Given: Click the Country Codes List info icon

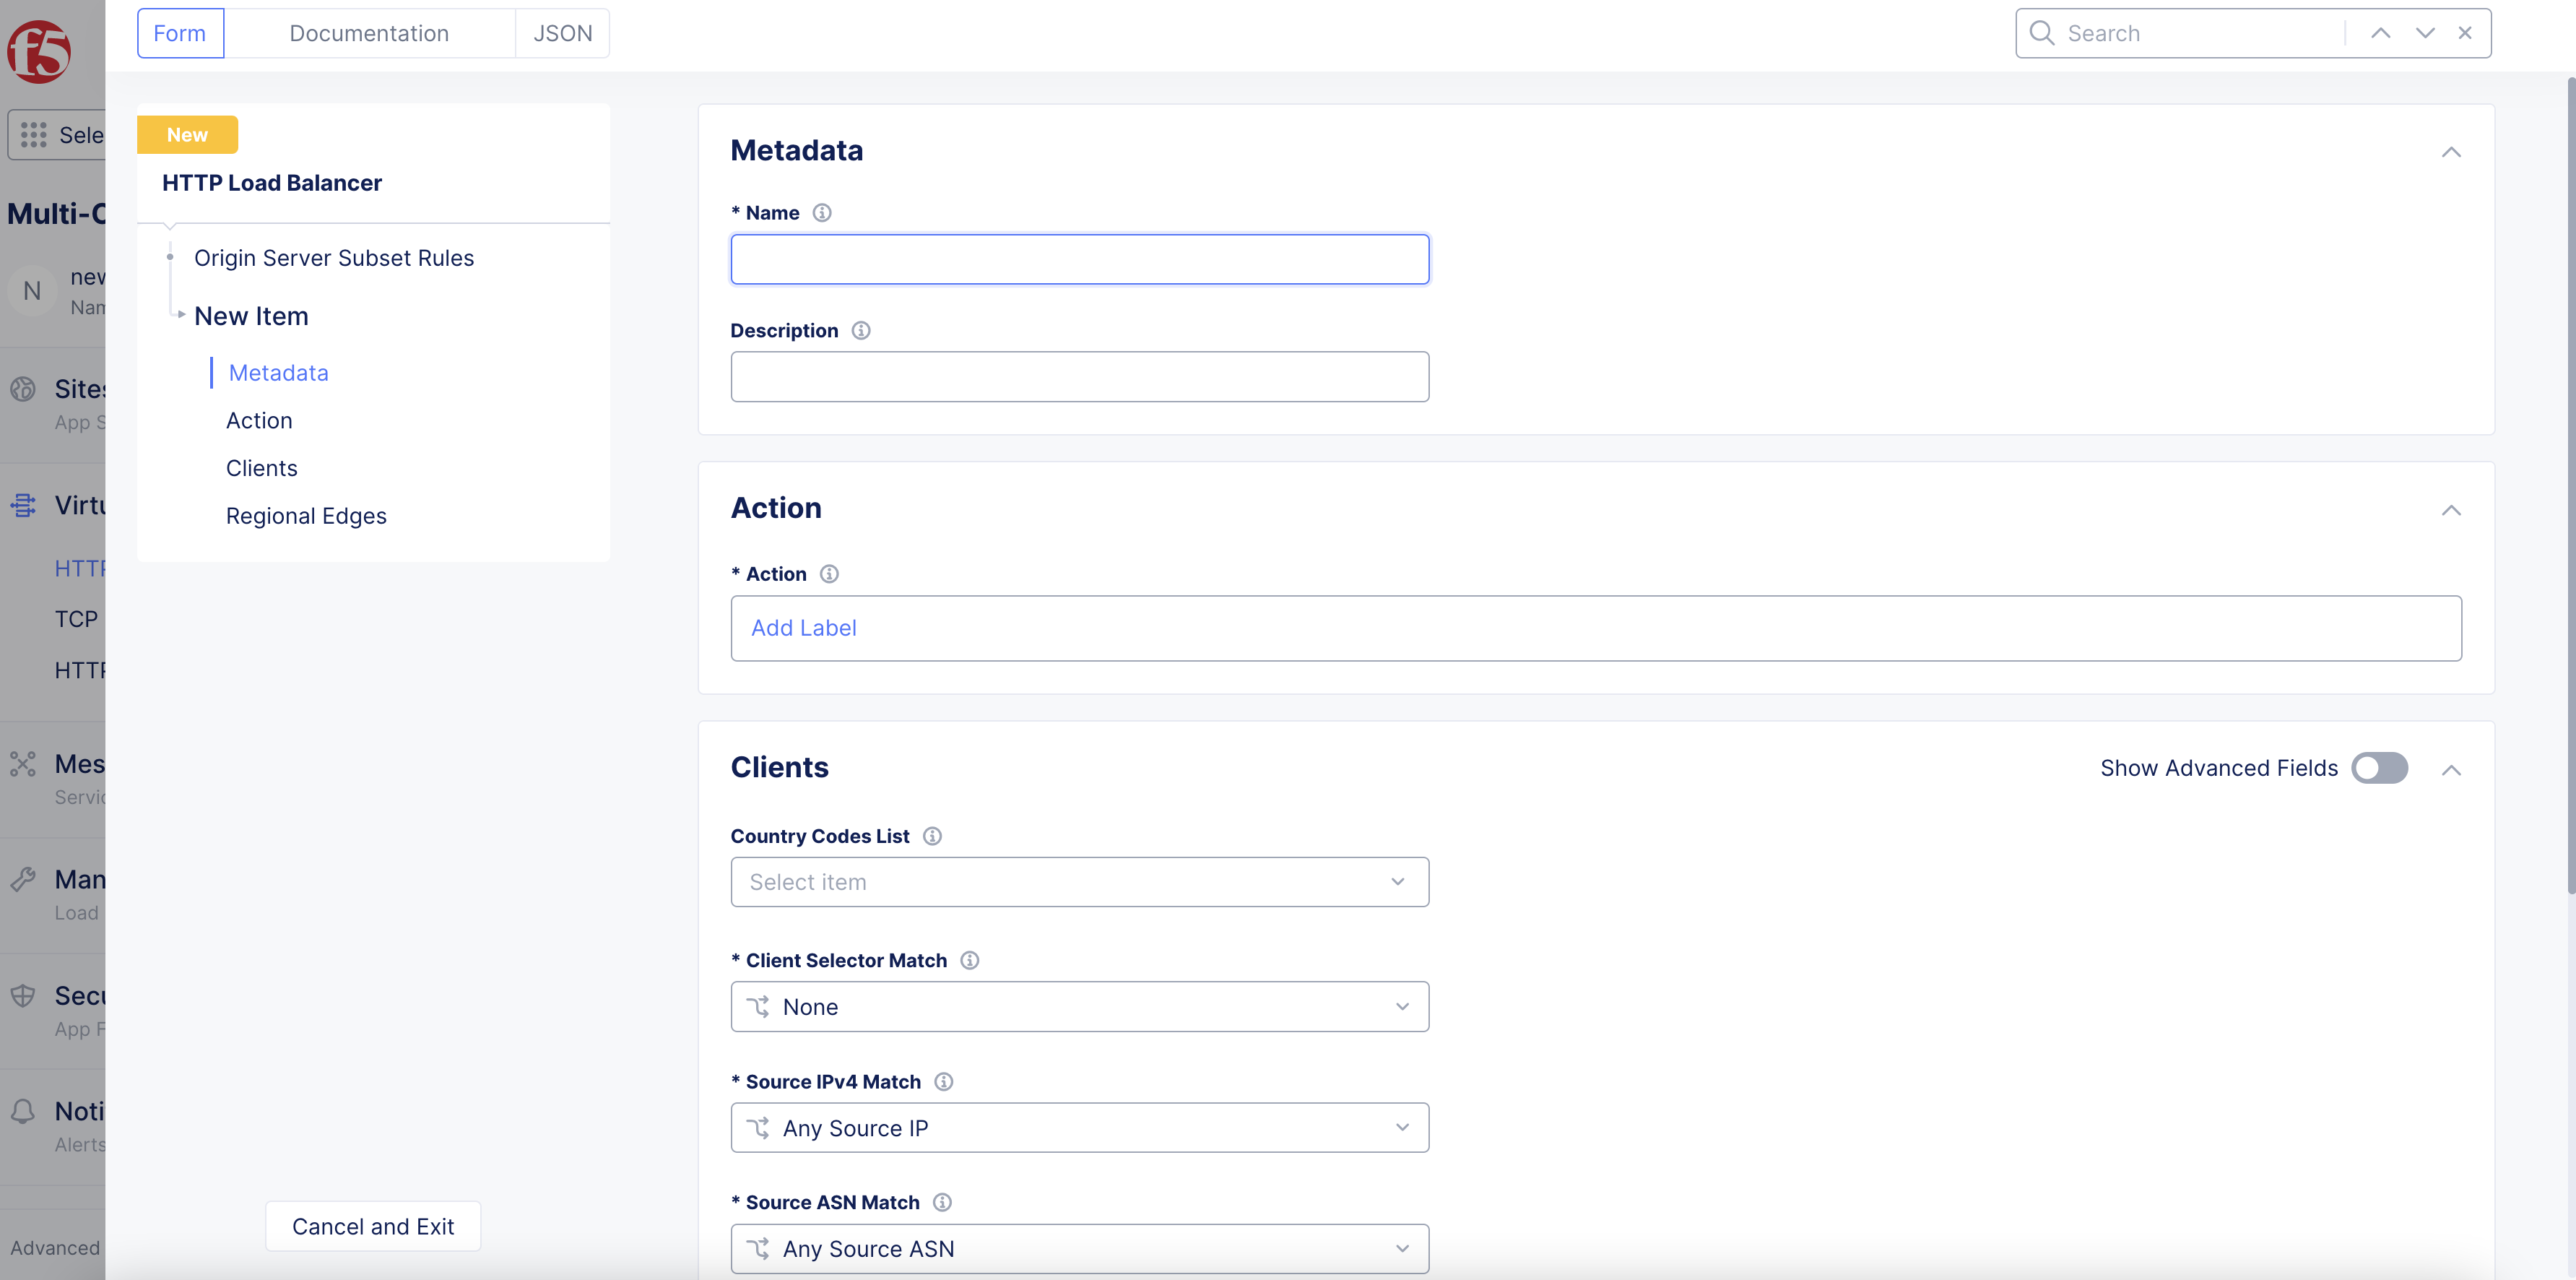Looking at the screenshot, I should pyautogui.click(x=932, y=836).
